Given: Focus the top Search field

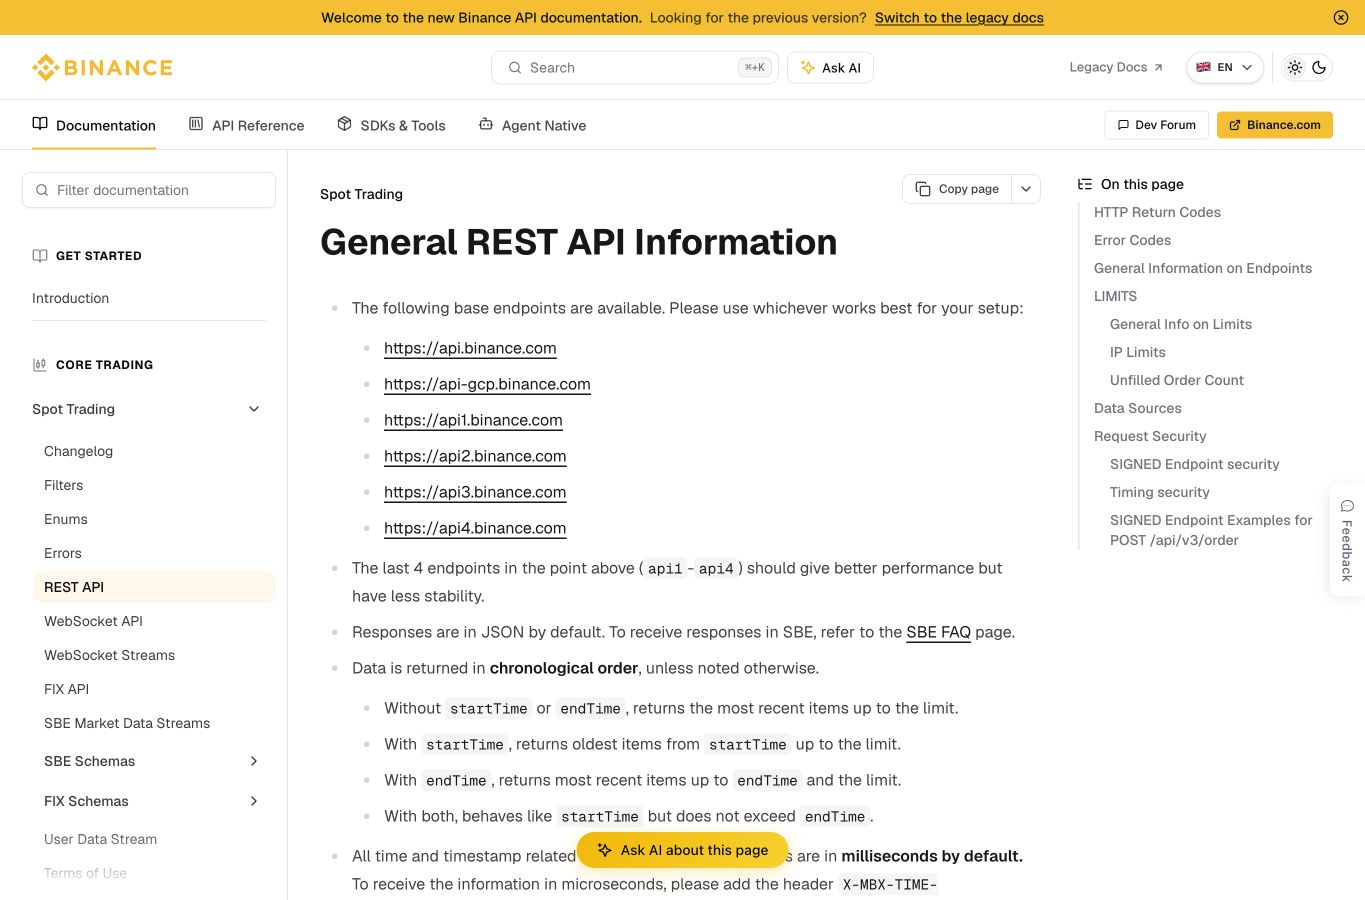Looking at the screenshot, I should tap(635, 68).
